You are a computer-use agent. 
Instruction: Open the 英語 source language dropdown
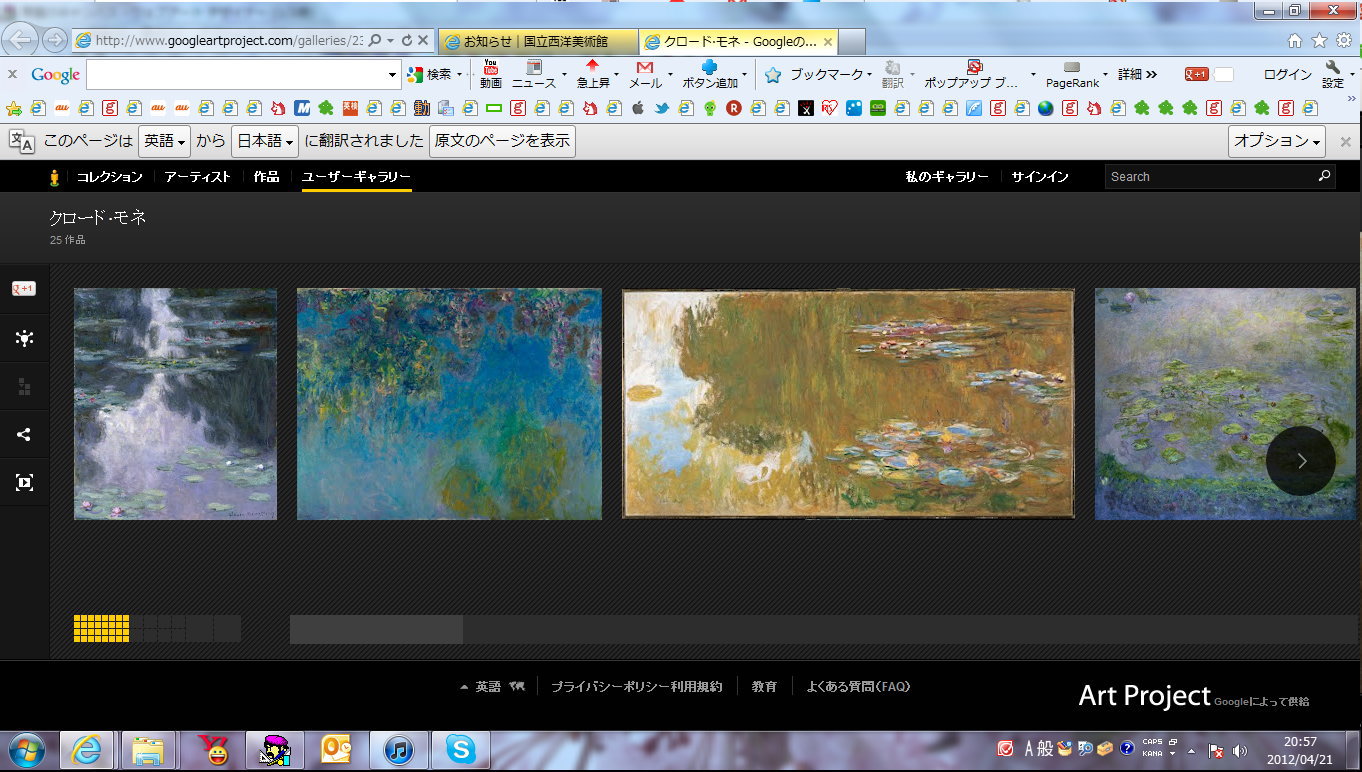164,142
